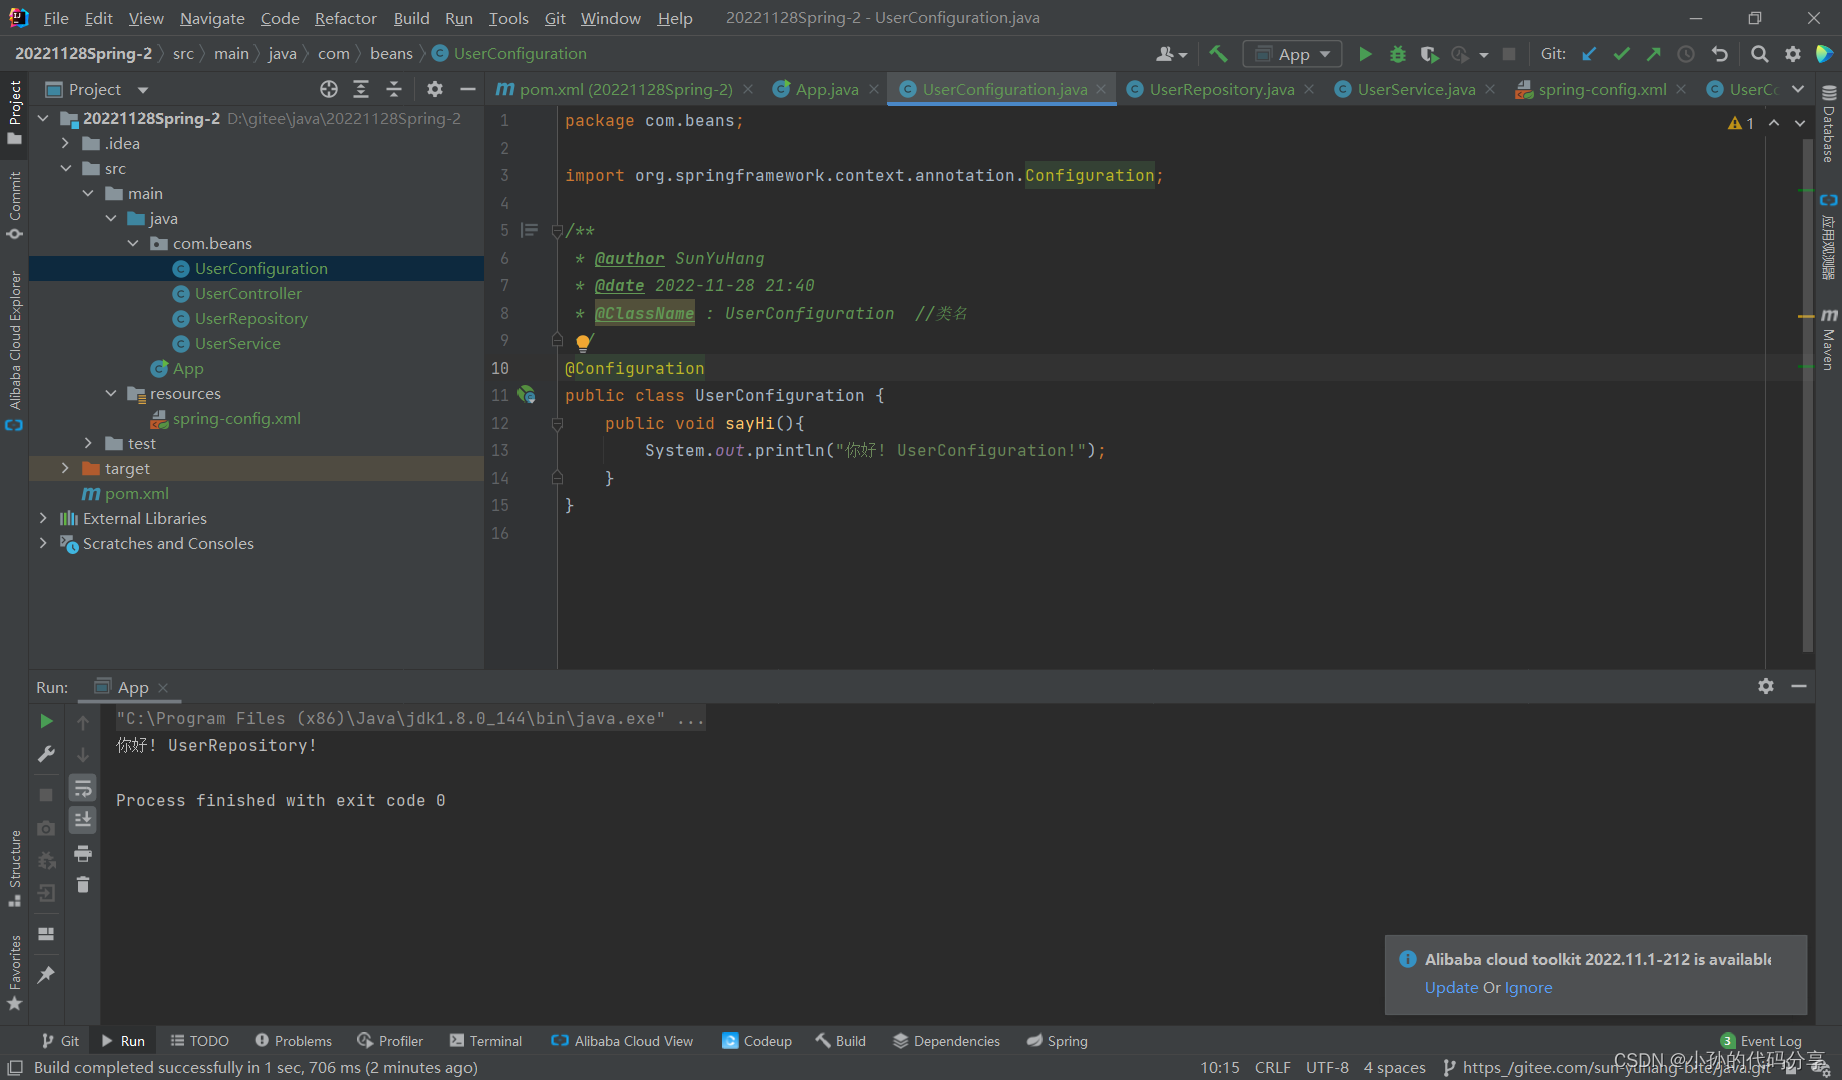Run with coverage shield icon

[x=1430, y=54]
